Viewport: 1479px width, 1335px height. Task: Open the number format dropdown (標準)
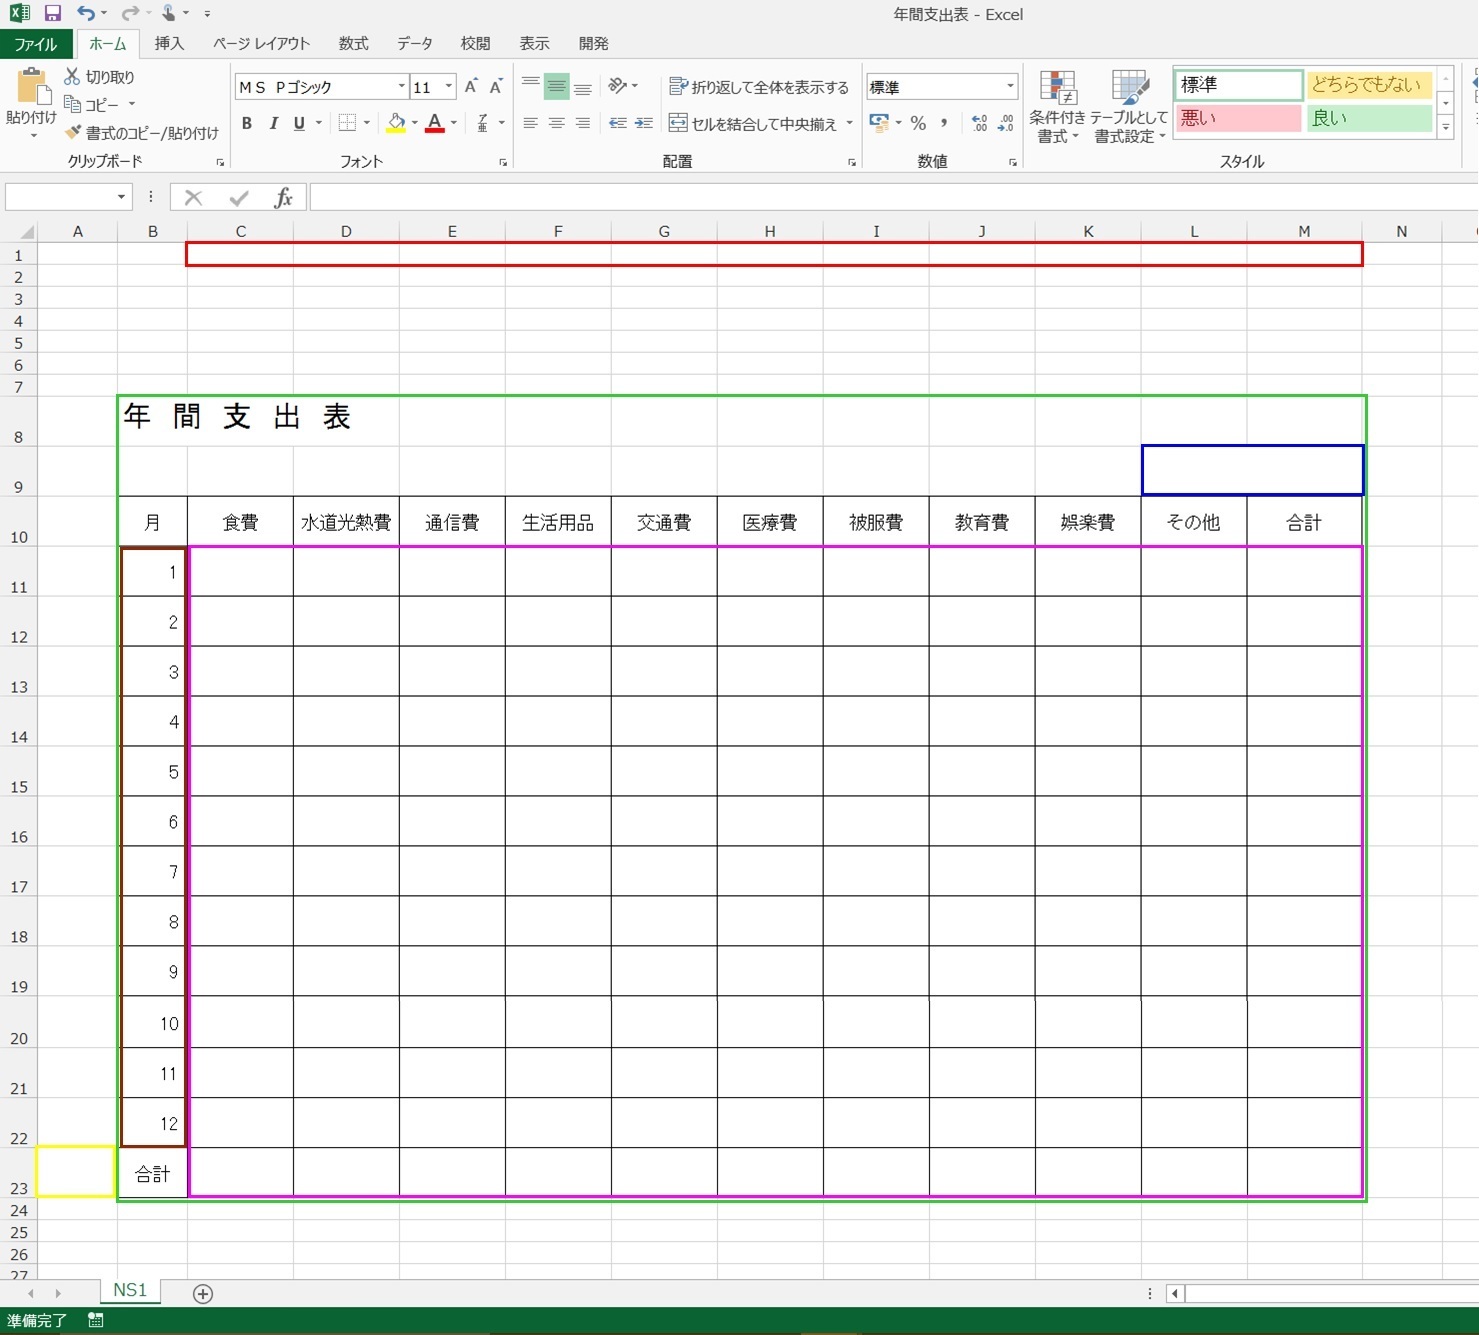1010,87
